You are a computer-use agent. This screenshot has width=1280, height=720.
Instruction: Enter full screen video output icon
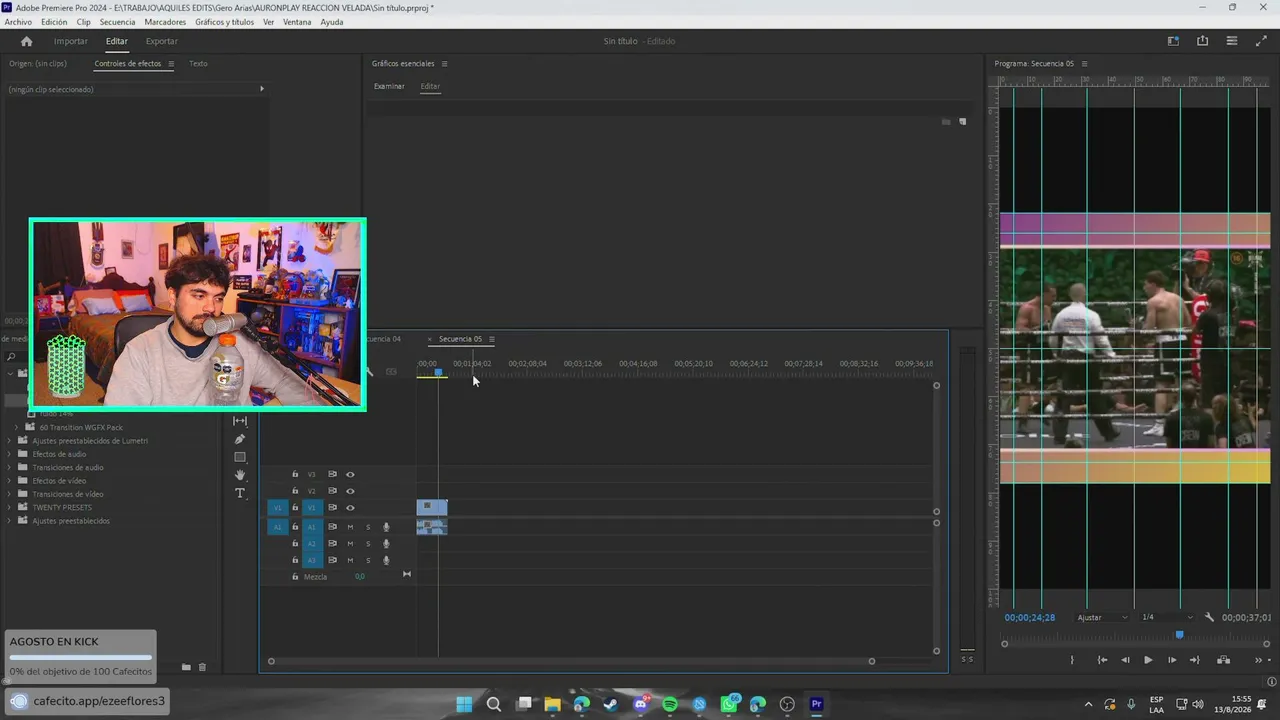(x=1261, y=41)
